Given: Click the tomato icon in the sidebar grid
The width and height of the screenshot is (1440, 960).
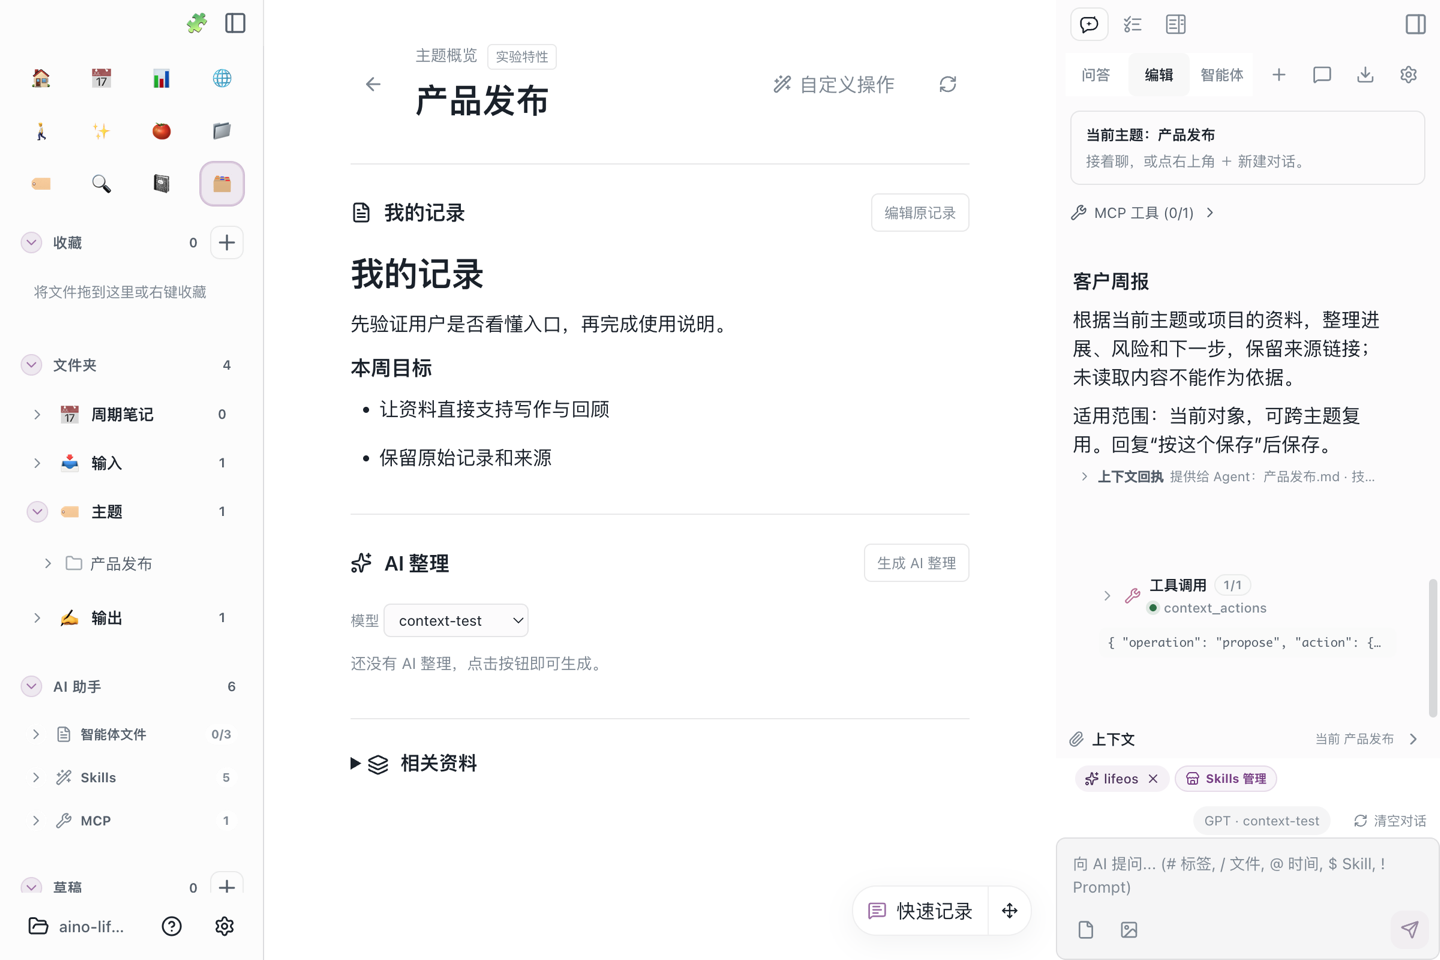Looking at the screenshot, I should (x=161, y=131).
